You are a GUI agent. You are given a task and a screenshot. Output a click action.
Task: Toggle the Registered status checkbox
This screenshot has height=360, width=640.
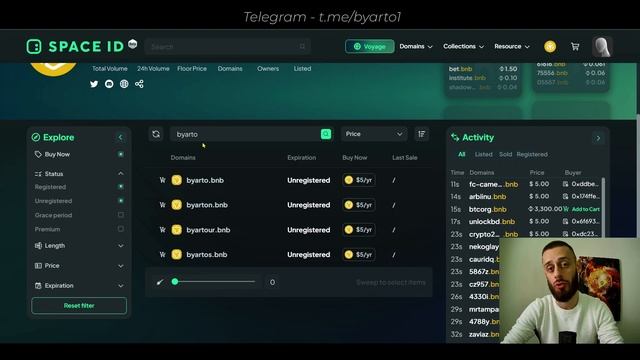[x=120, y=187]
